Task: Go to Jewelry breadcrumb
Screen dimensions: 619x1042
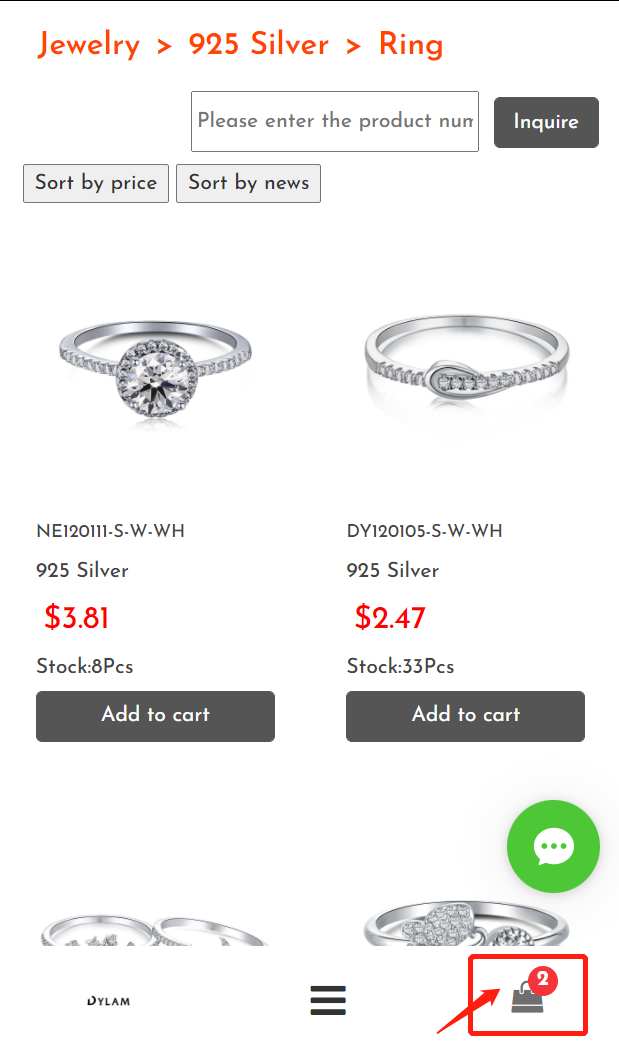Action: coord(88,45)
